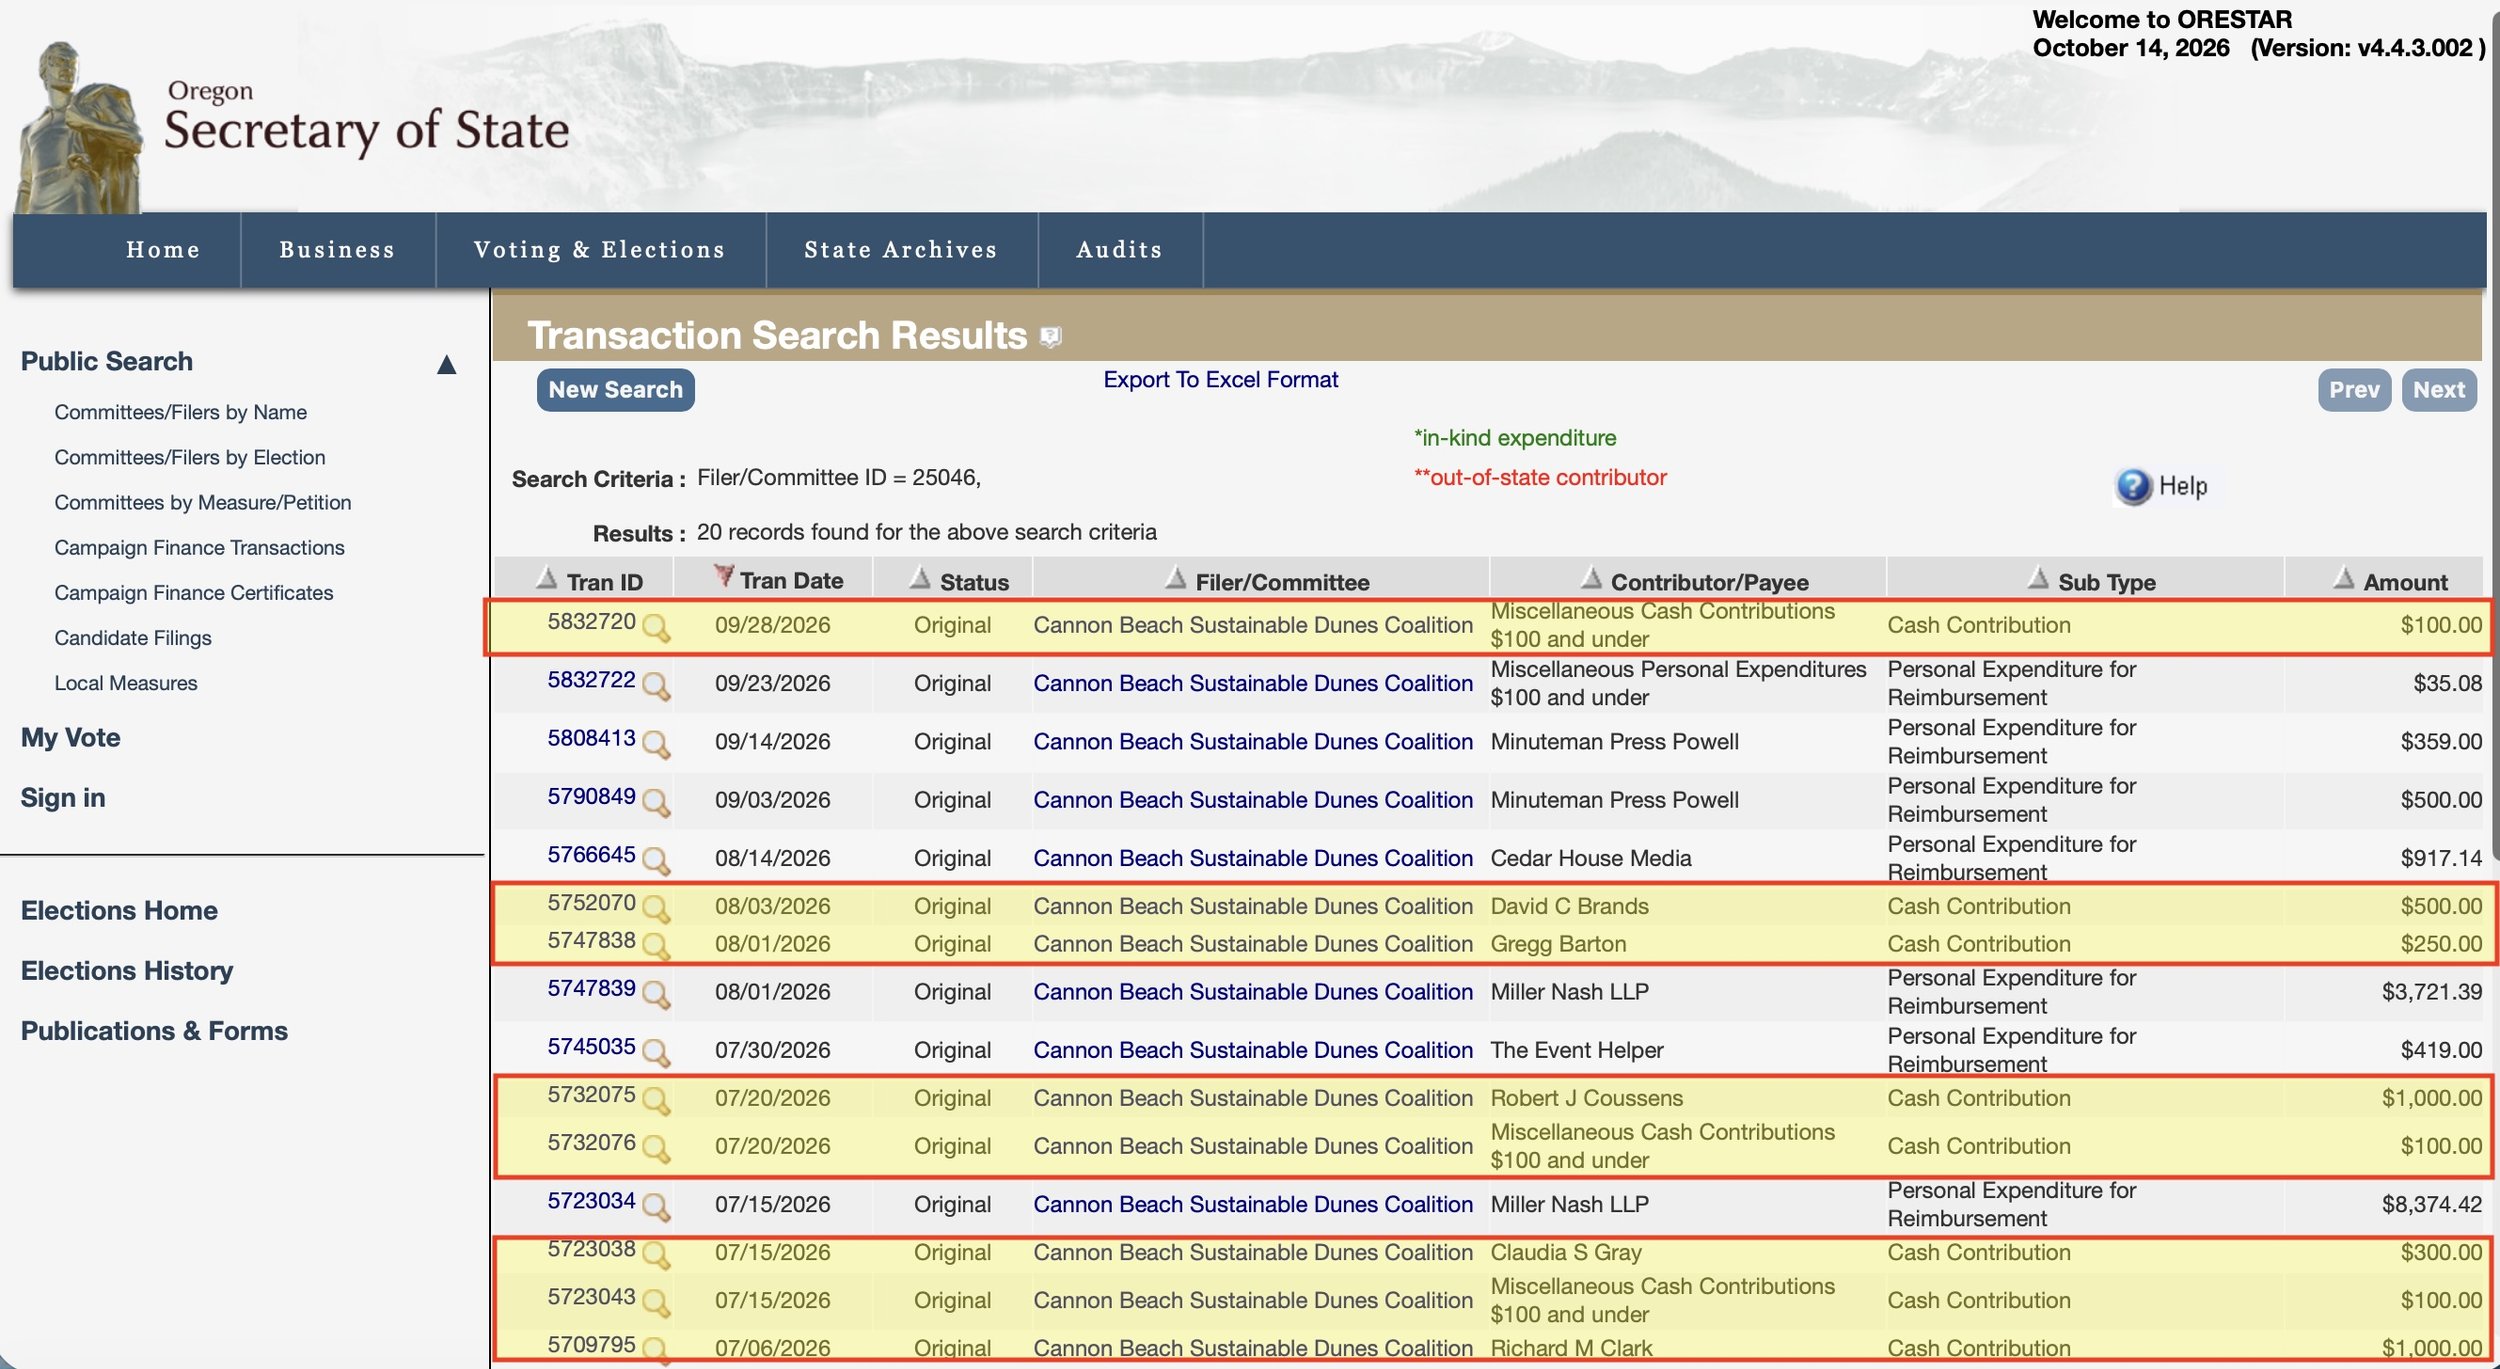Open the Home navigation tab
2500x1369 pixels.
coord(163,250)
